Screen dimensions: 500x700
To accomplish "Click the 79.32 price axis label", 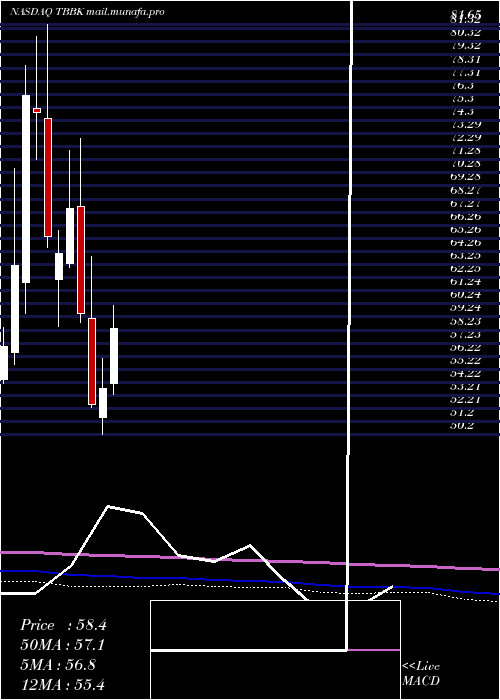I will pyautogui.click(x=466, y=46).
